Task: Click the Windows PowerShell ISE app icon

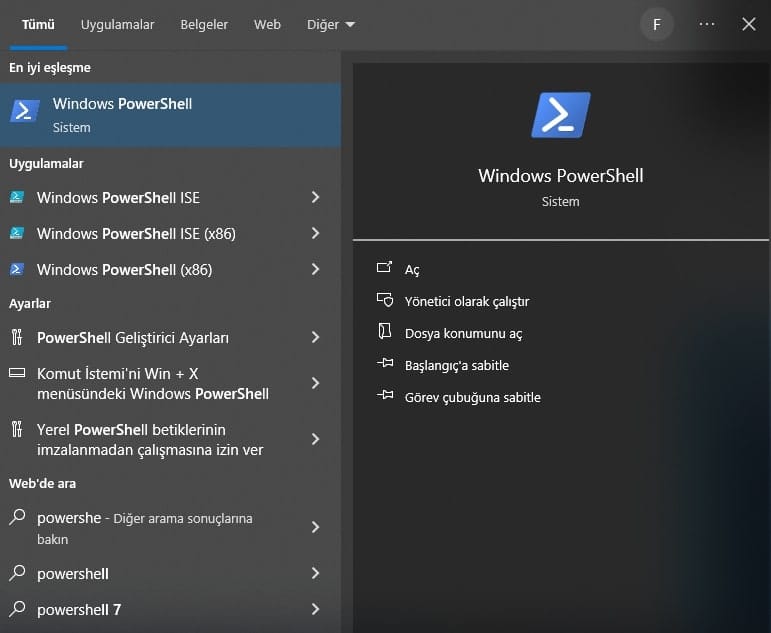Action: coord(17,198)
